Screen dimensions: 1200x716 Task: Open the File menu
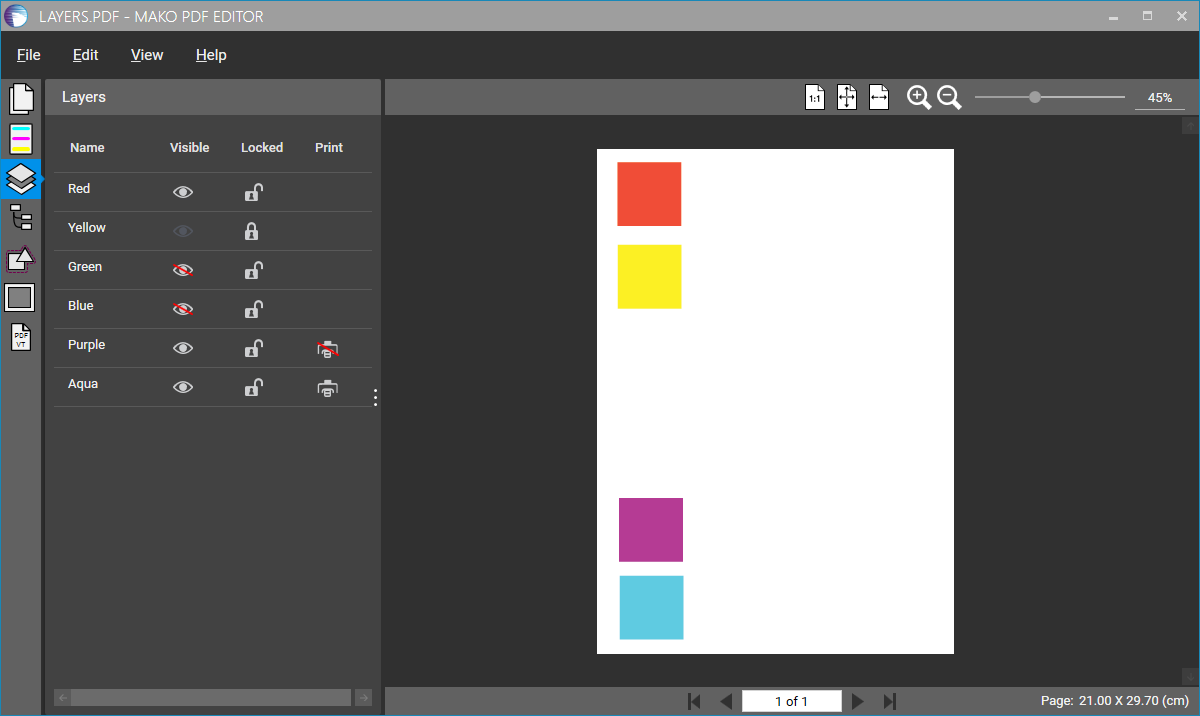coord(29,55)
